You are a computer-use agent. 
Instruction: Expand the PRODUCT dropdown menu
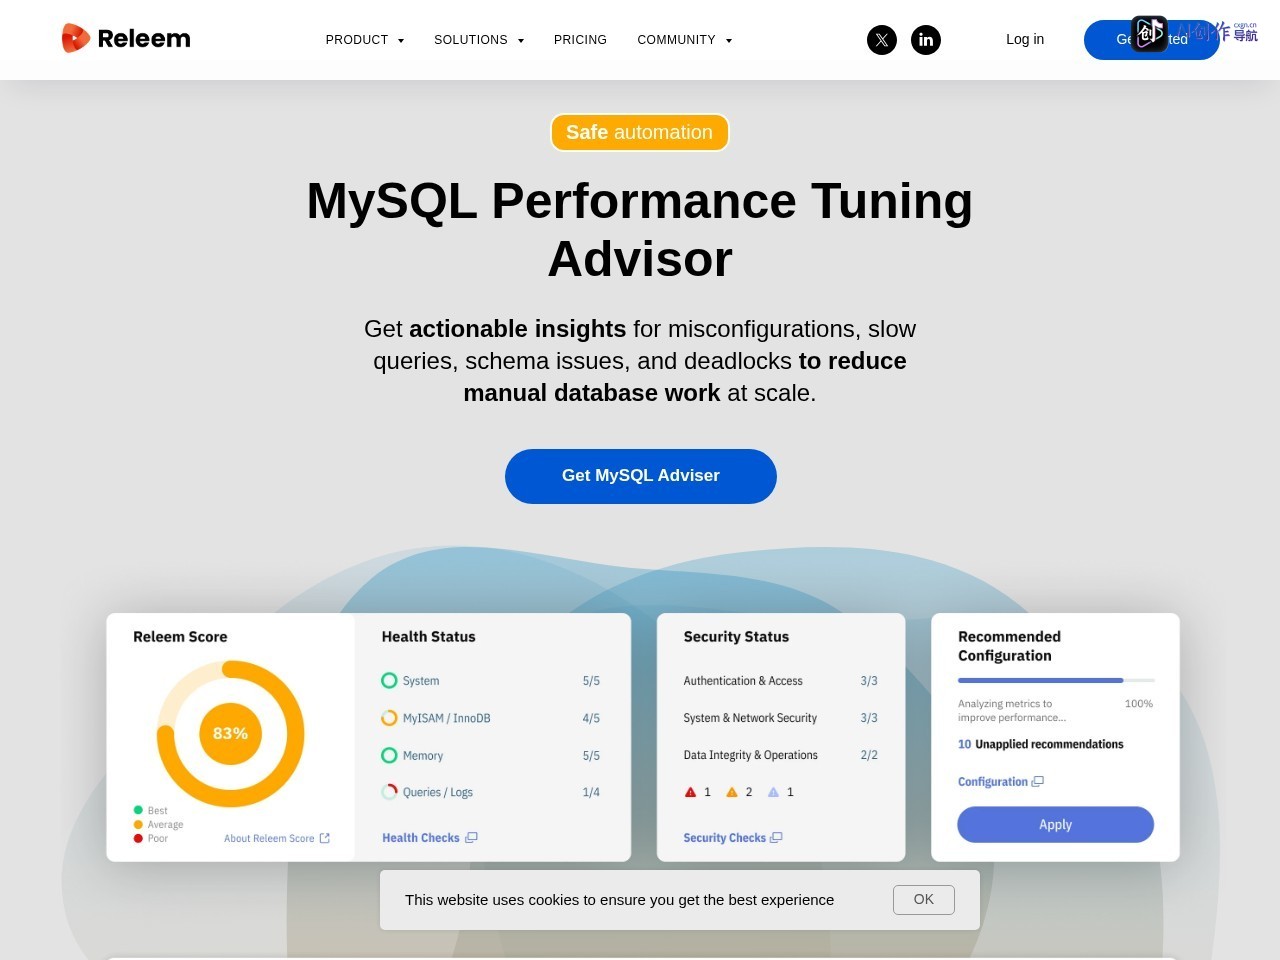pyautogui.click(x=365, y=40)
